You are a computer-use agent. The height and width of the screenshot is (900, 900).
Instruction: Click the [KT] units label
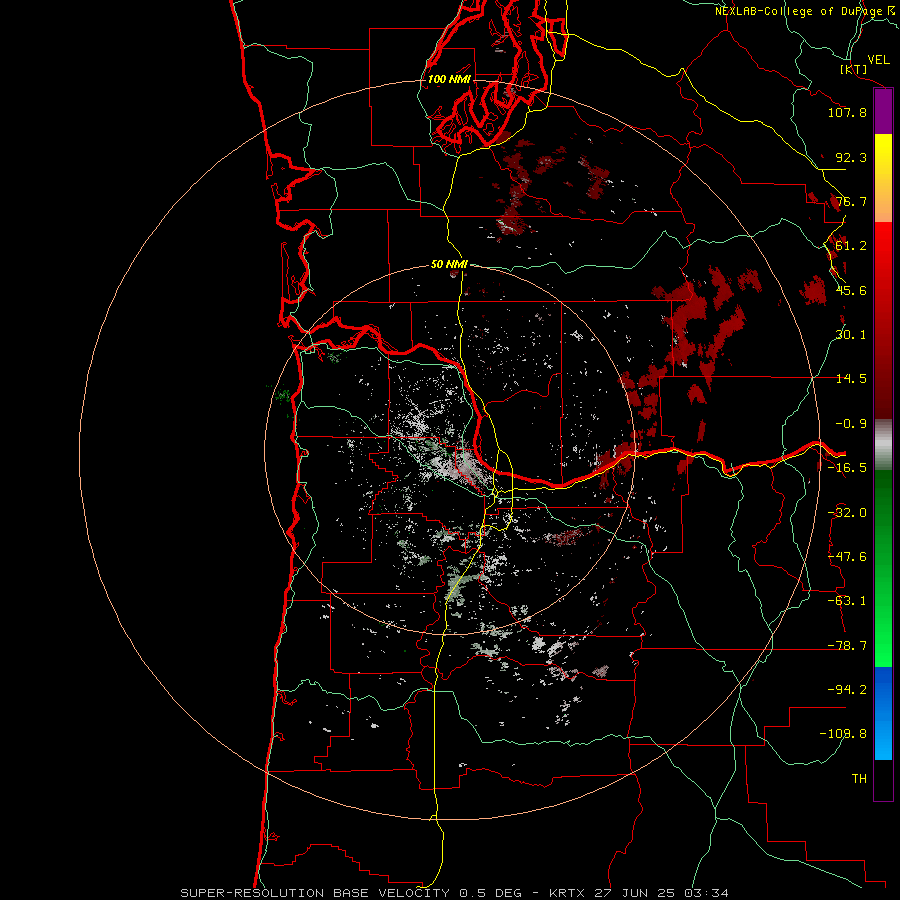tap(854, 69)
